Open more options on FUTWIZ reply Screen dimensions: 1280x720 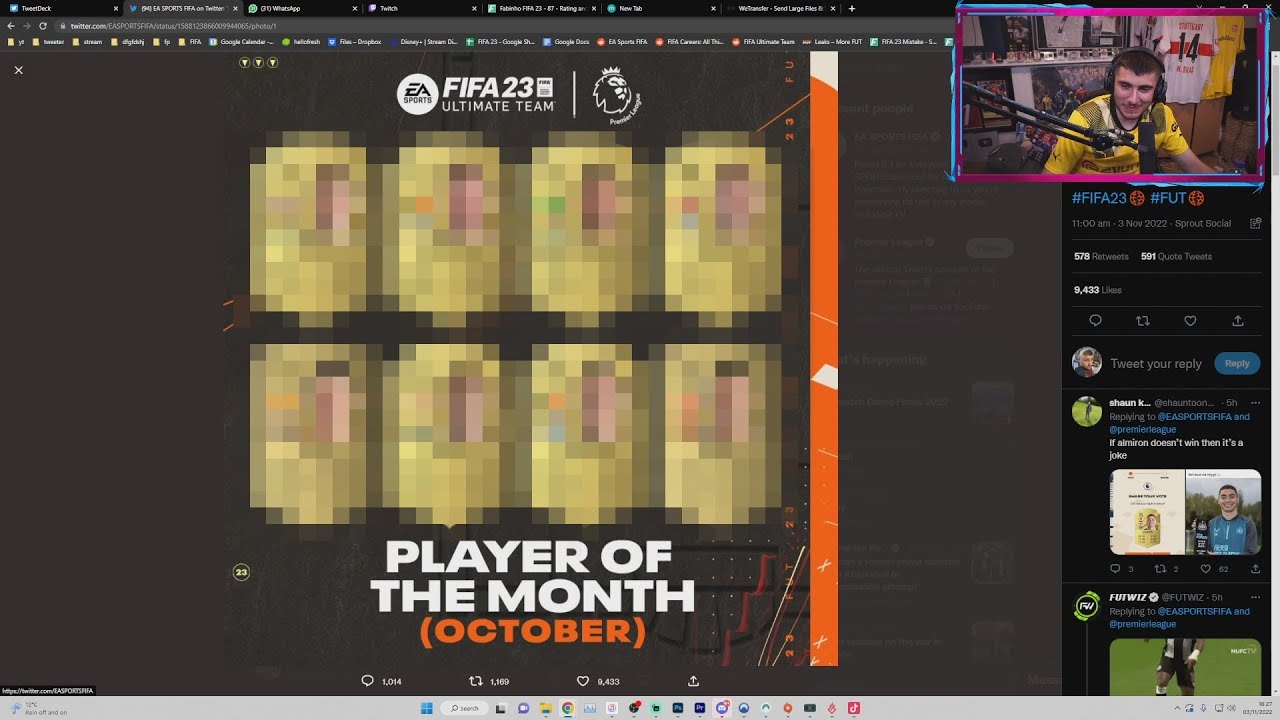1255,597
